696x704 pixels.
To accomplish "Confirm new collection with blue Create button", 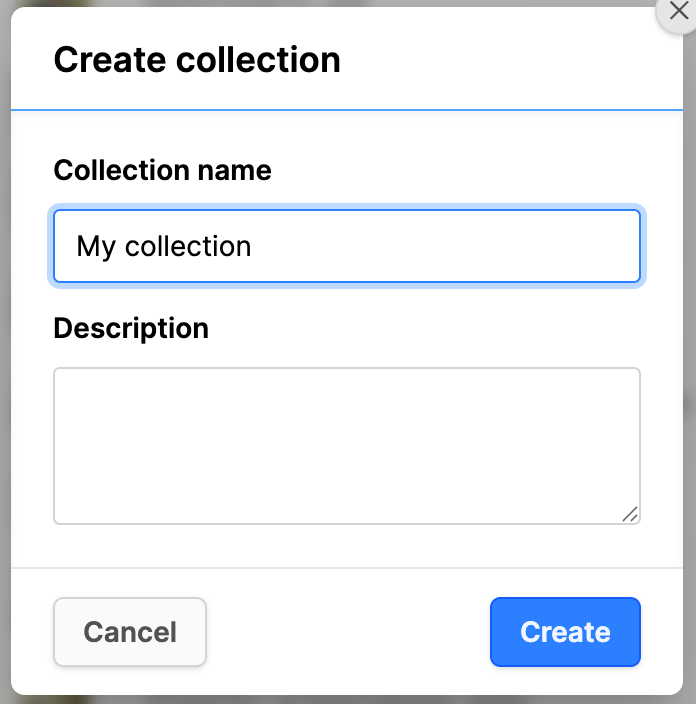I will 565,632.
